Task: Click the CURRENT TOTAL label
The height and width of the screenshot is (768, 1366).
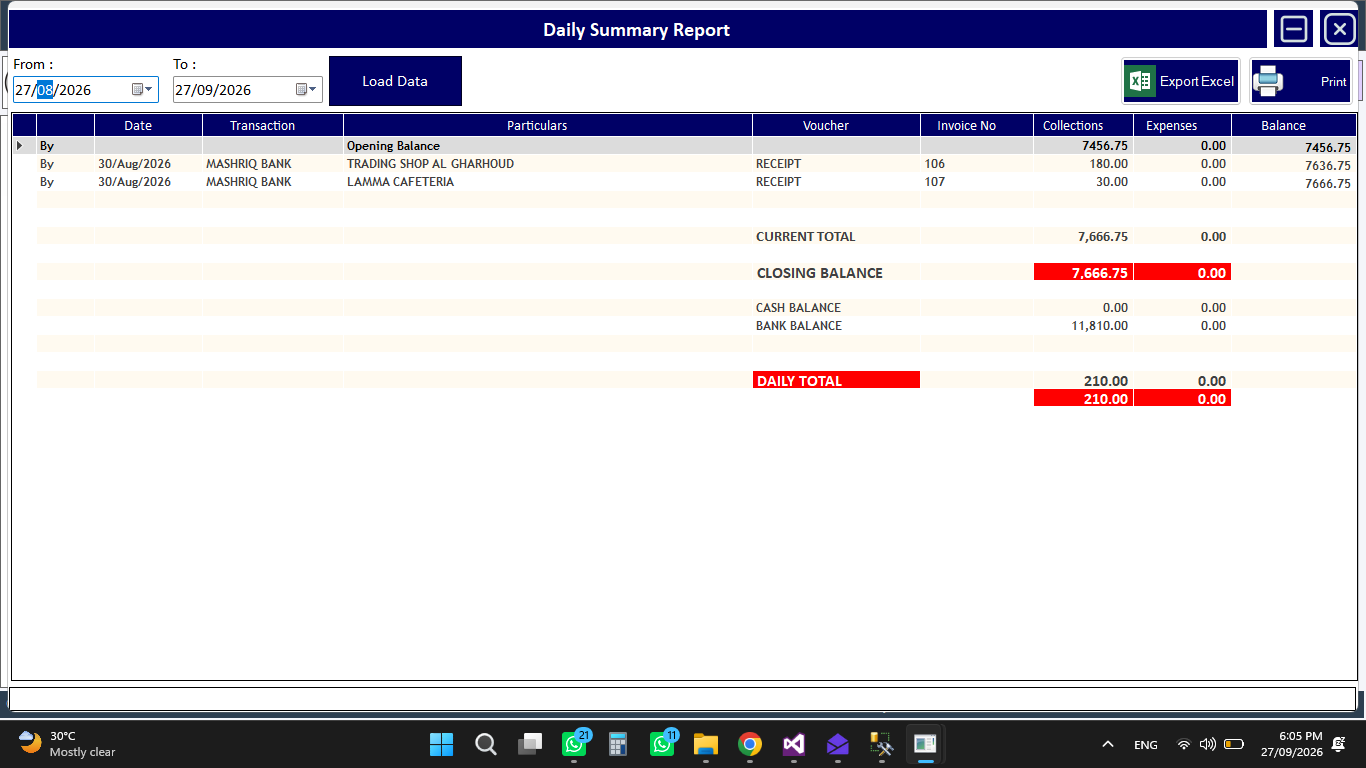Action: [x=806, y=237]
